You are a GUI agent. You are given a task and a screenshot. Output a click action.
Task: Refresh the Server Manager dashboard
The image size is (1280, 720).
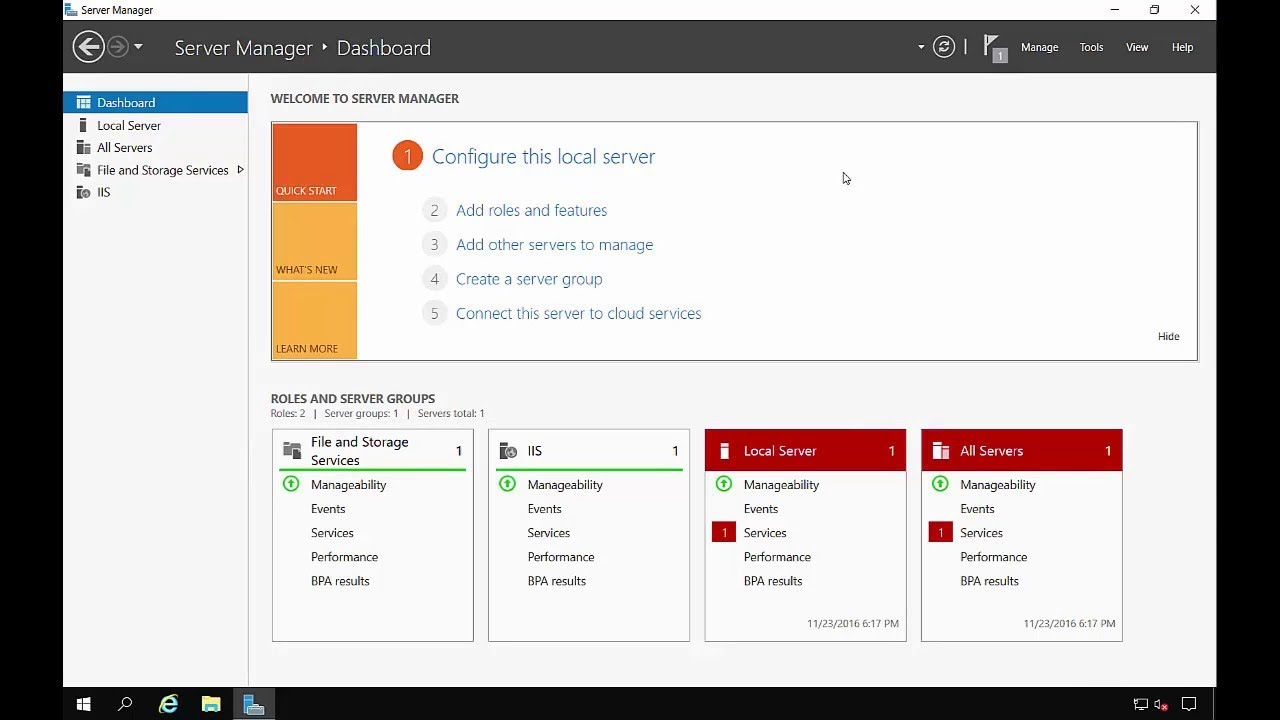[943, 47]
